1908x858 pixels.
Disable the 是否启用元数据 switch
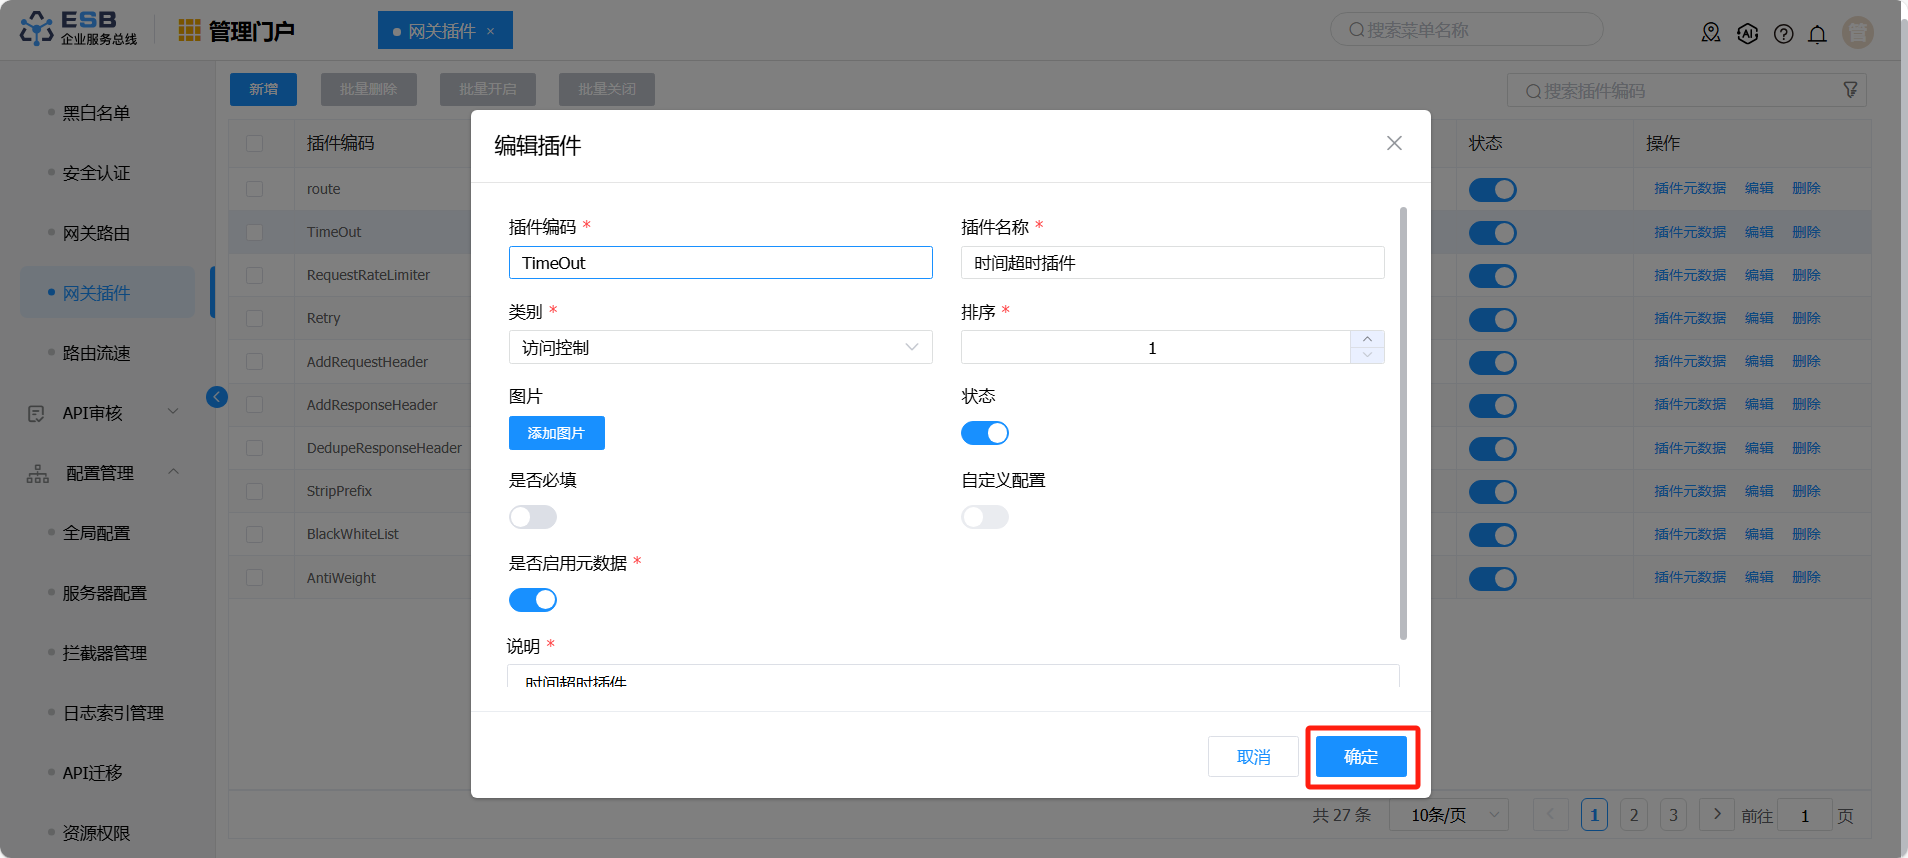(532, 600)
